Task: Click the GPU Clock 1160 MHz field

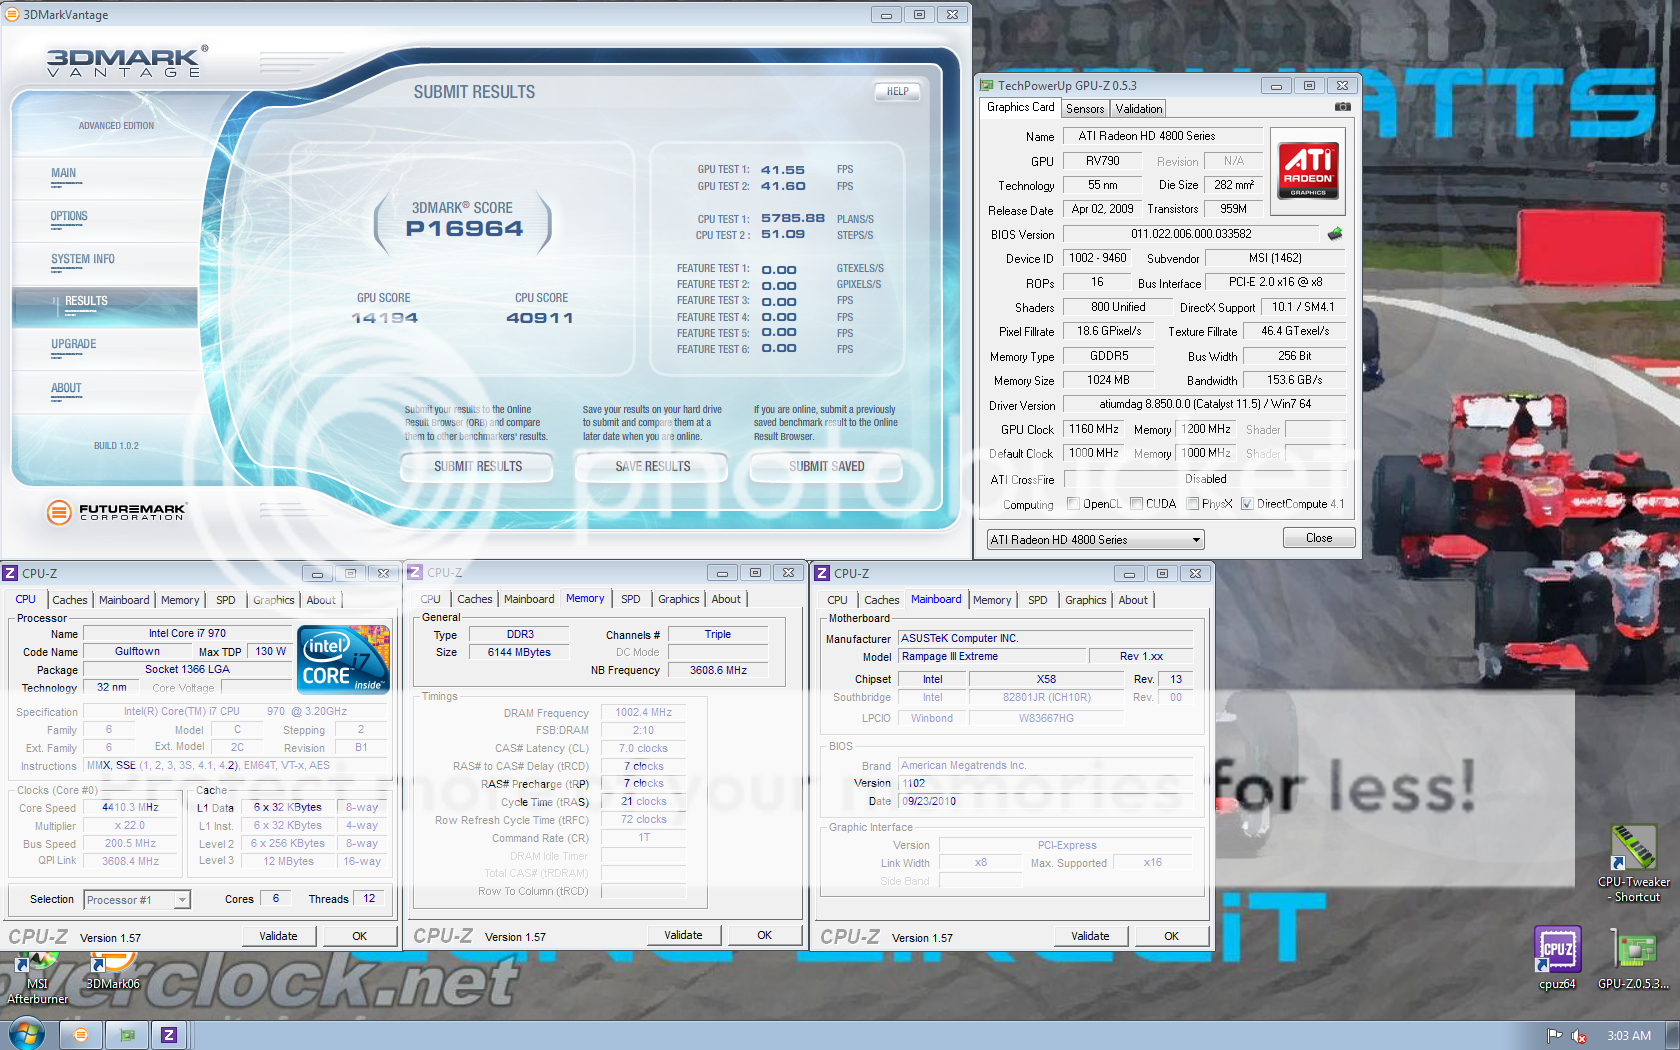Action: [1093, 429]
